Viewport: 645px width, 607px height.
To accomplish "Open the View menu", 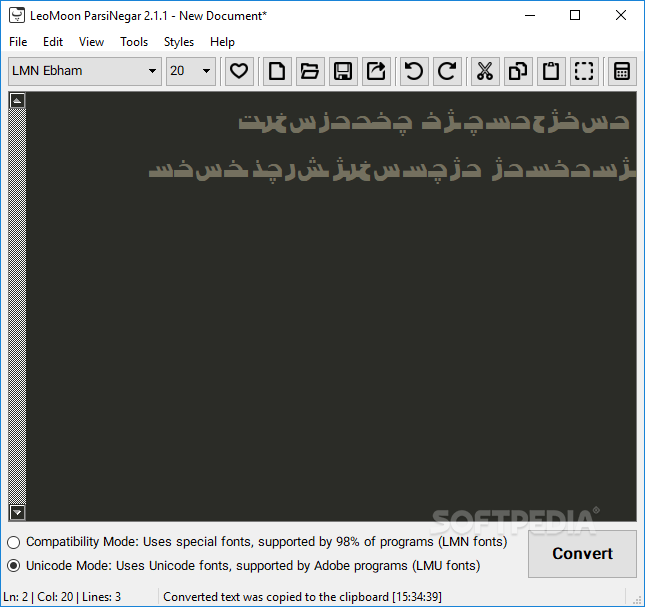I will click(x=91, y=42).
